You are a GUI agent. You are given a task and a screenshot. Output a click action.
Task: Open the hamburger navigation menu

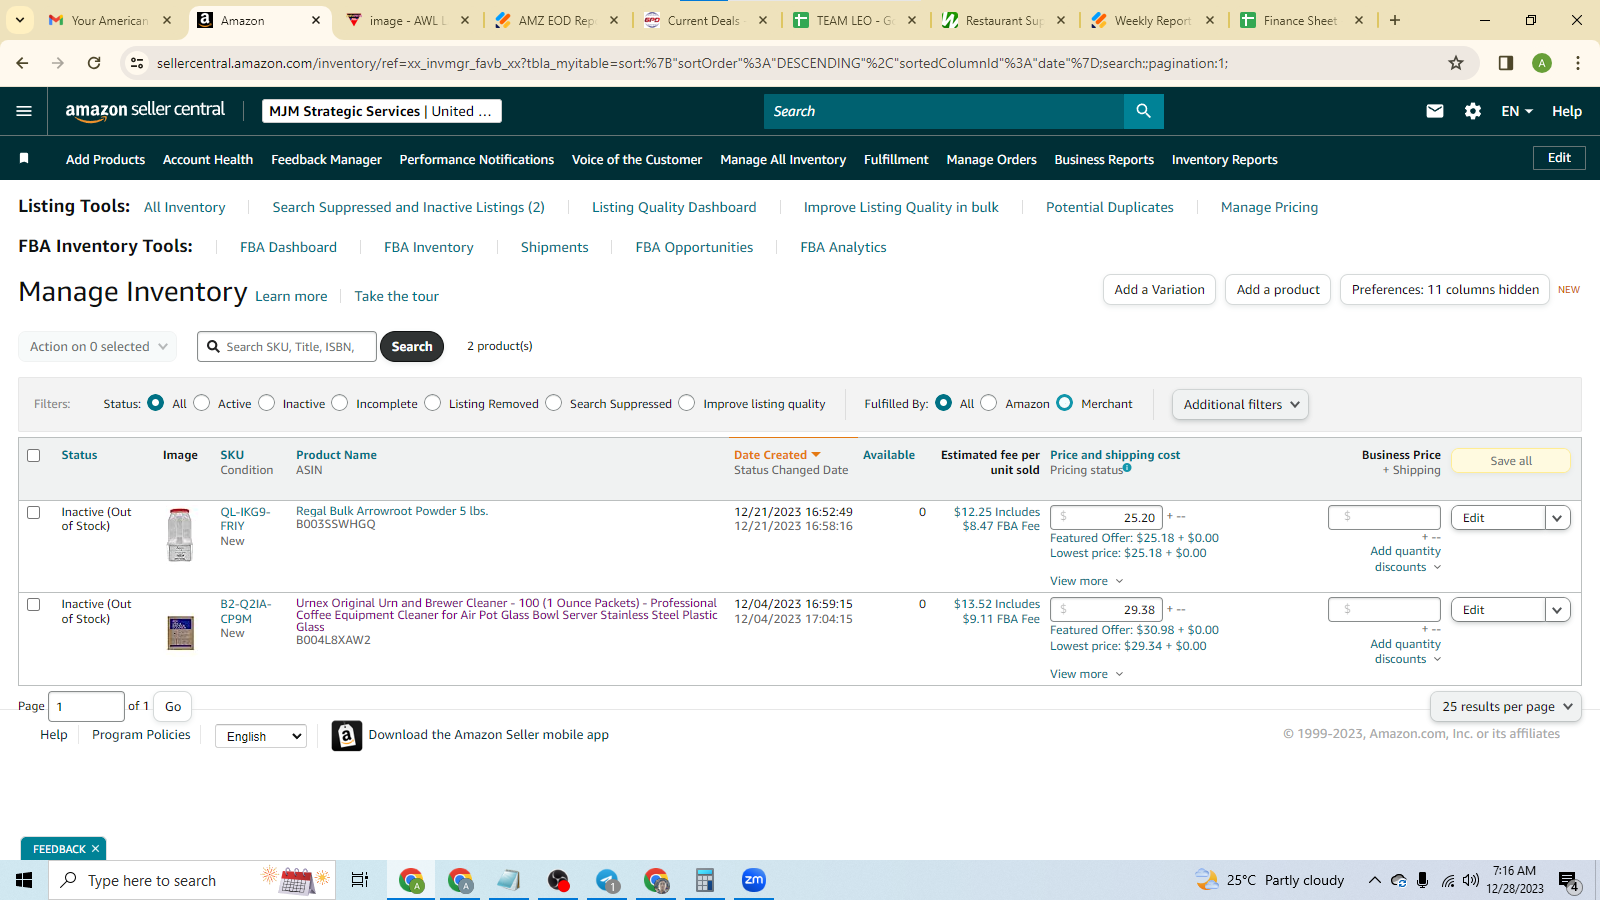(24, 111)
